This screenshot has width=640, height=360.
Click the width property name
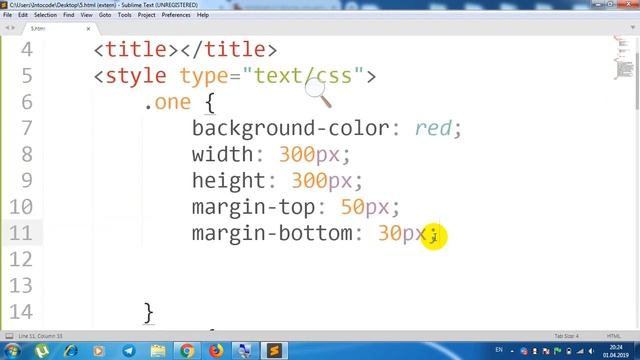tap(223, 154)
